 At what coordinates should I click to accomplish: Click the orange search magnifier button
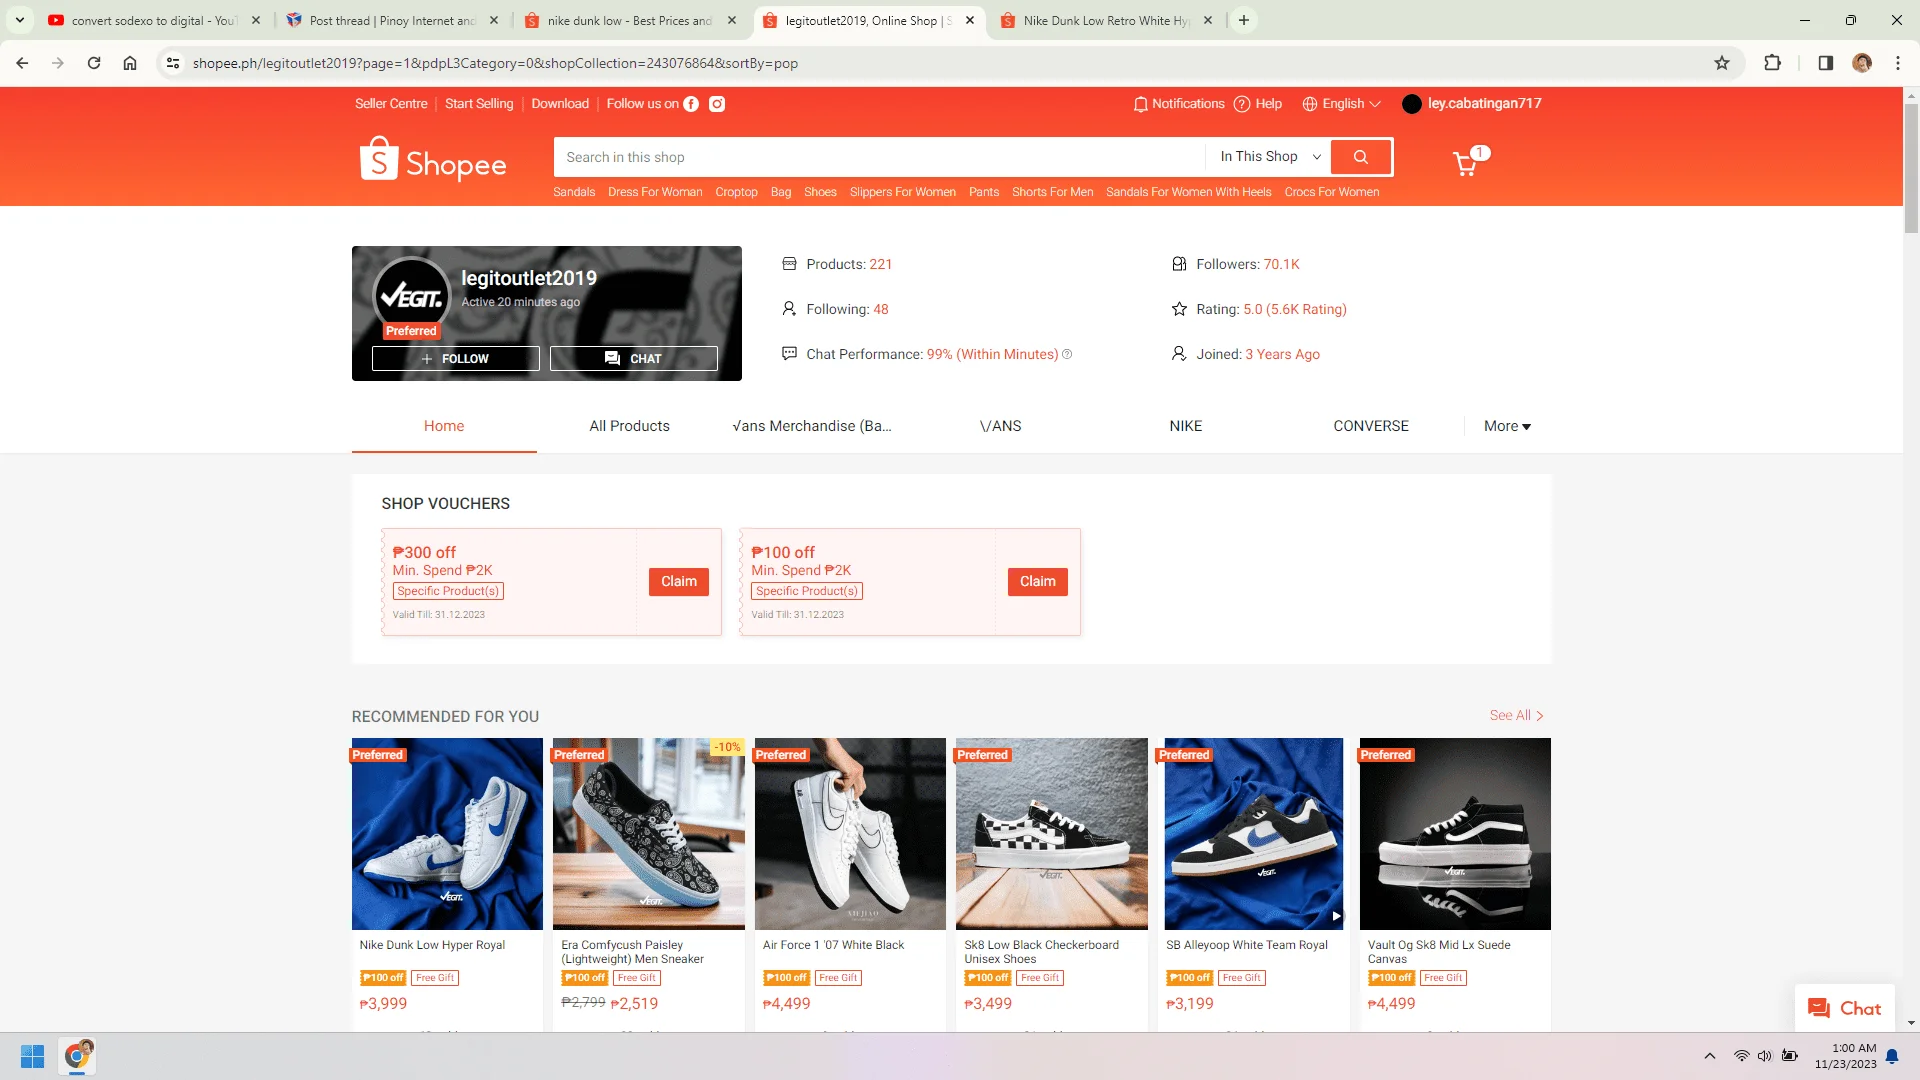click(x=1361, y=157)
